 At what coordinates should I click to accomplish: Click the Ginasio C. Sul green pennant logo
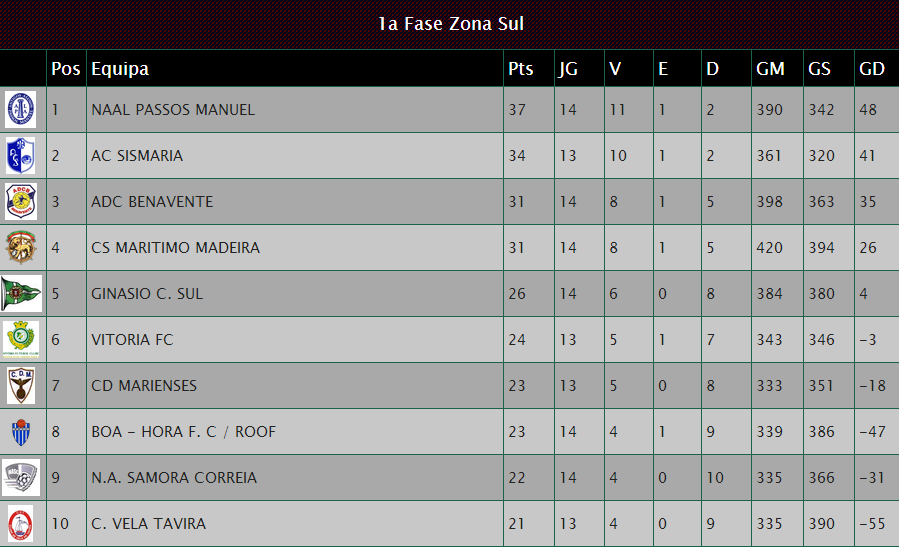coord(21,293)
